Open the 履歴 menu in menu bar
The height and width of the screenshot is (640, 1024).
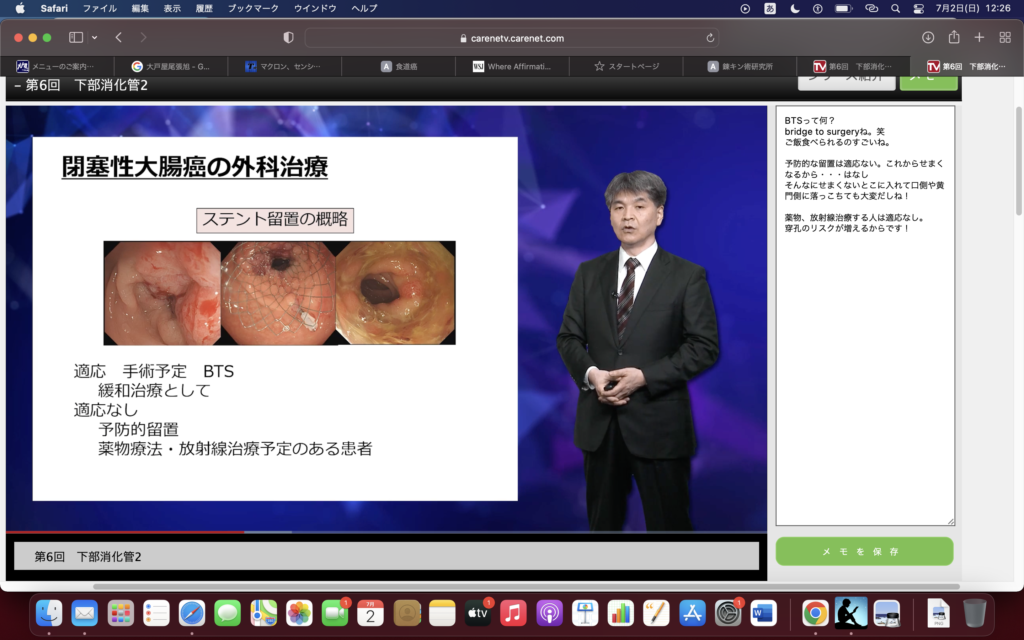(x=203, y=8)
